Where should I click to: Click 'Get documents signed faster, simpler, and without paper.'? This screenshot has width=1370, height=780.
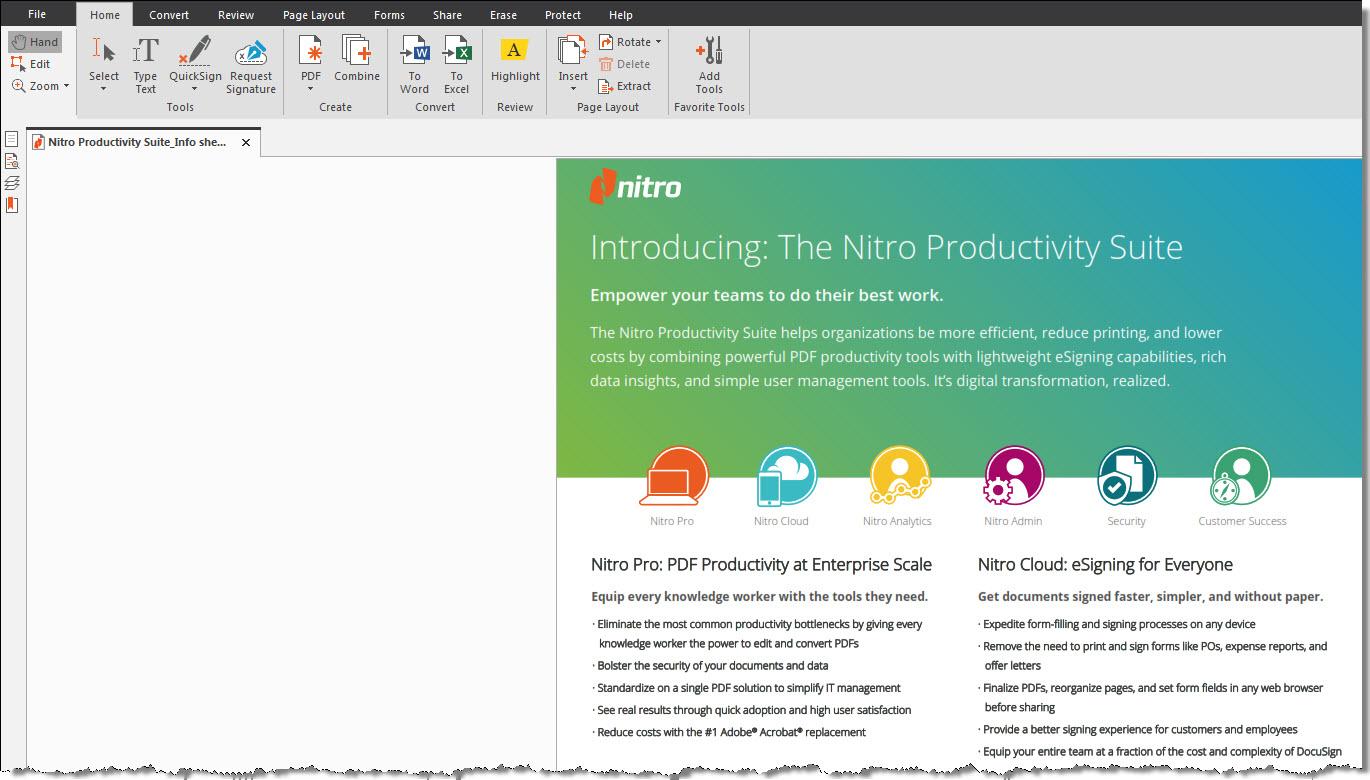[x=1150, y=597]
